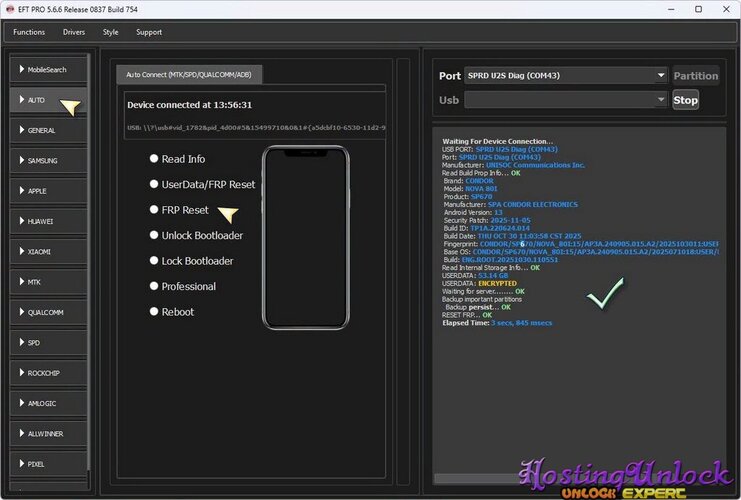Expand the MTK sidebar section
Viewport: 741px width, 500px height.
coord(48,282)
